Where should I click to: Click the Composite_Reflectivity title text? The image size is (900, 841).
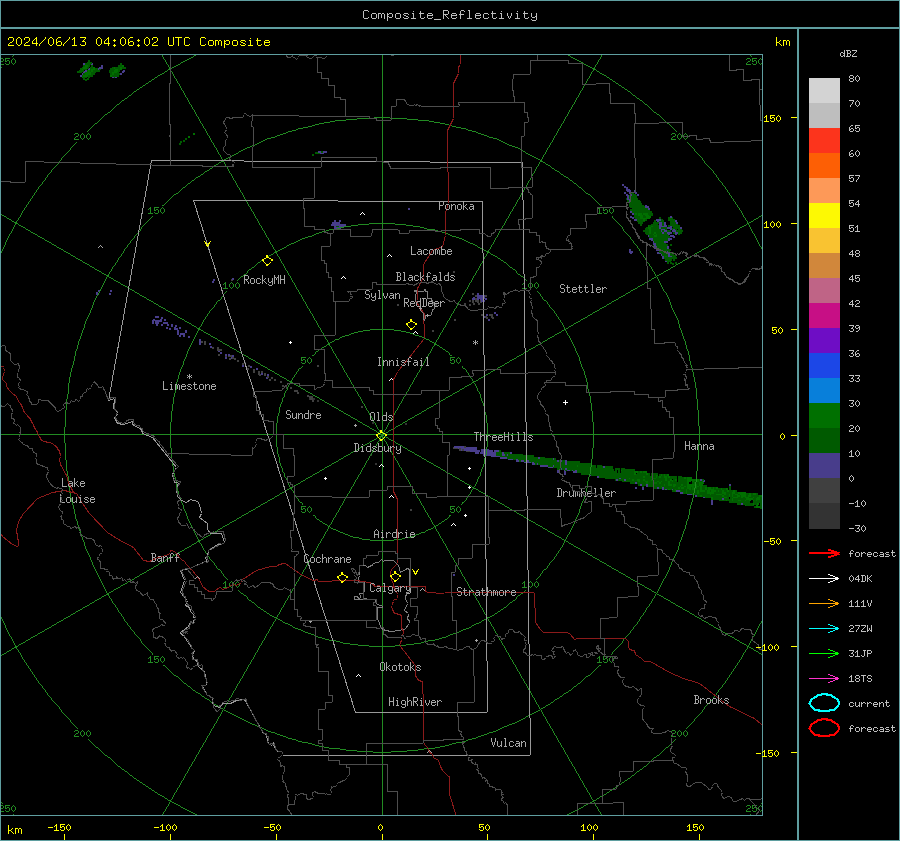click(x=449, y=15)
